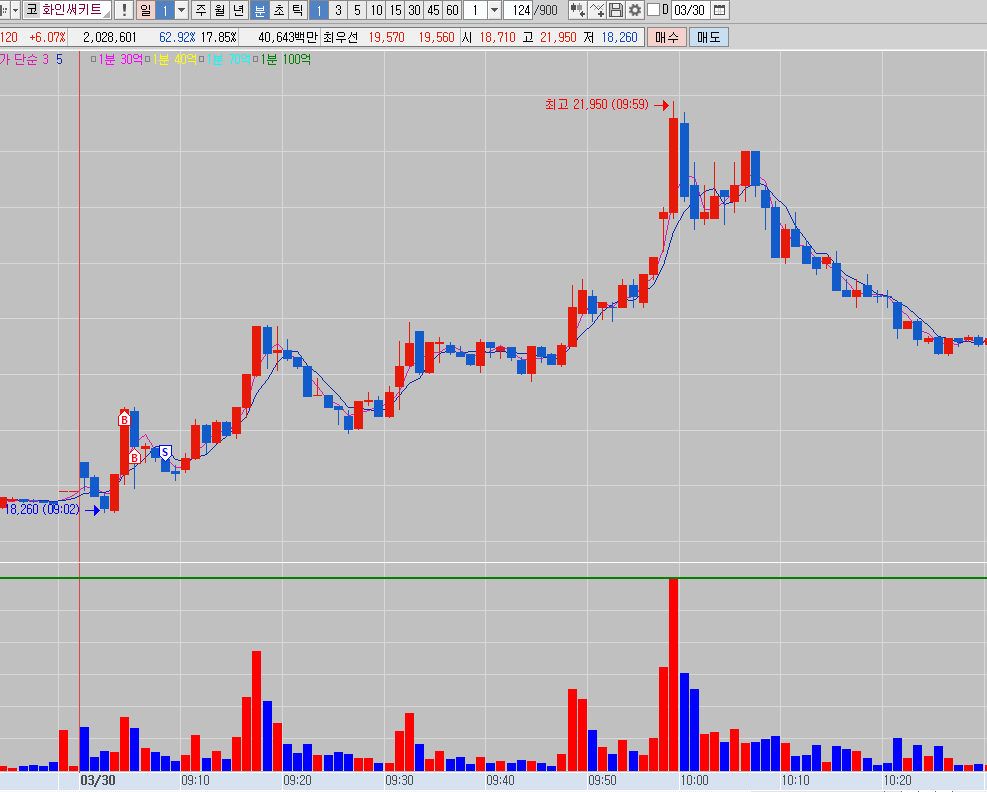Screen dimensions: 987x792
Task: Click the add indicator line icon
Action: click(597, 10)
